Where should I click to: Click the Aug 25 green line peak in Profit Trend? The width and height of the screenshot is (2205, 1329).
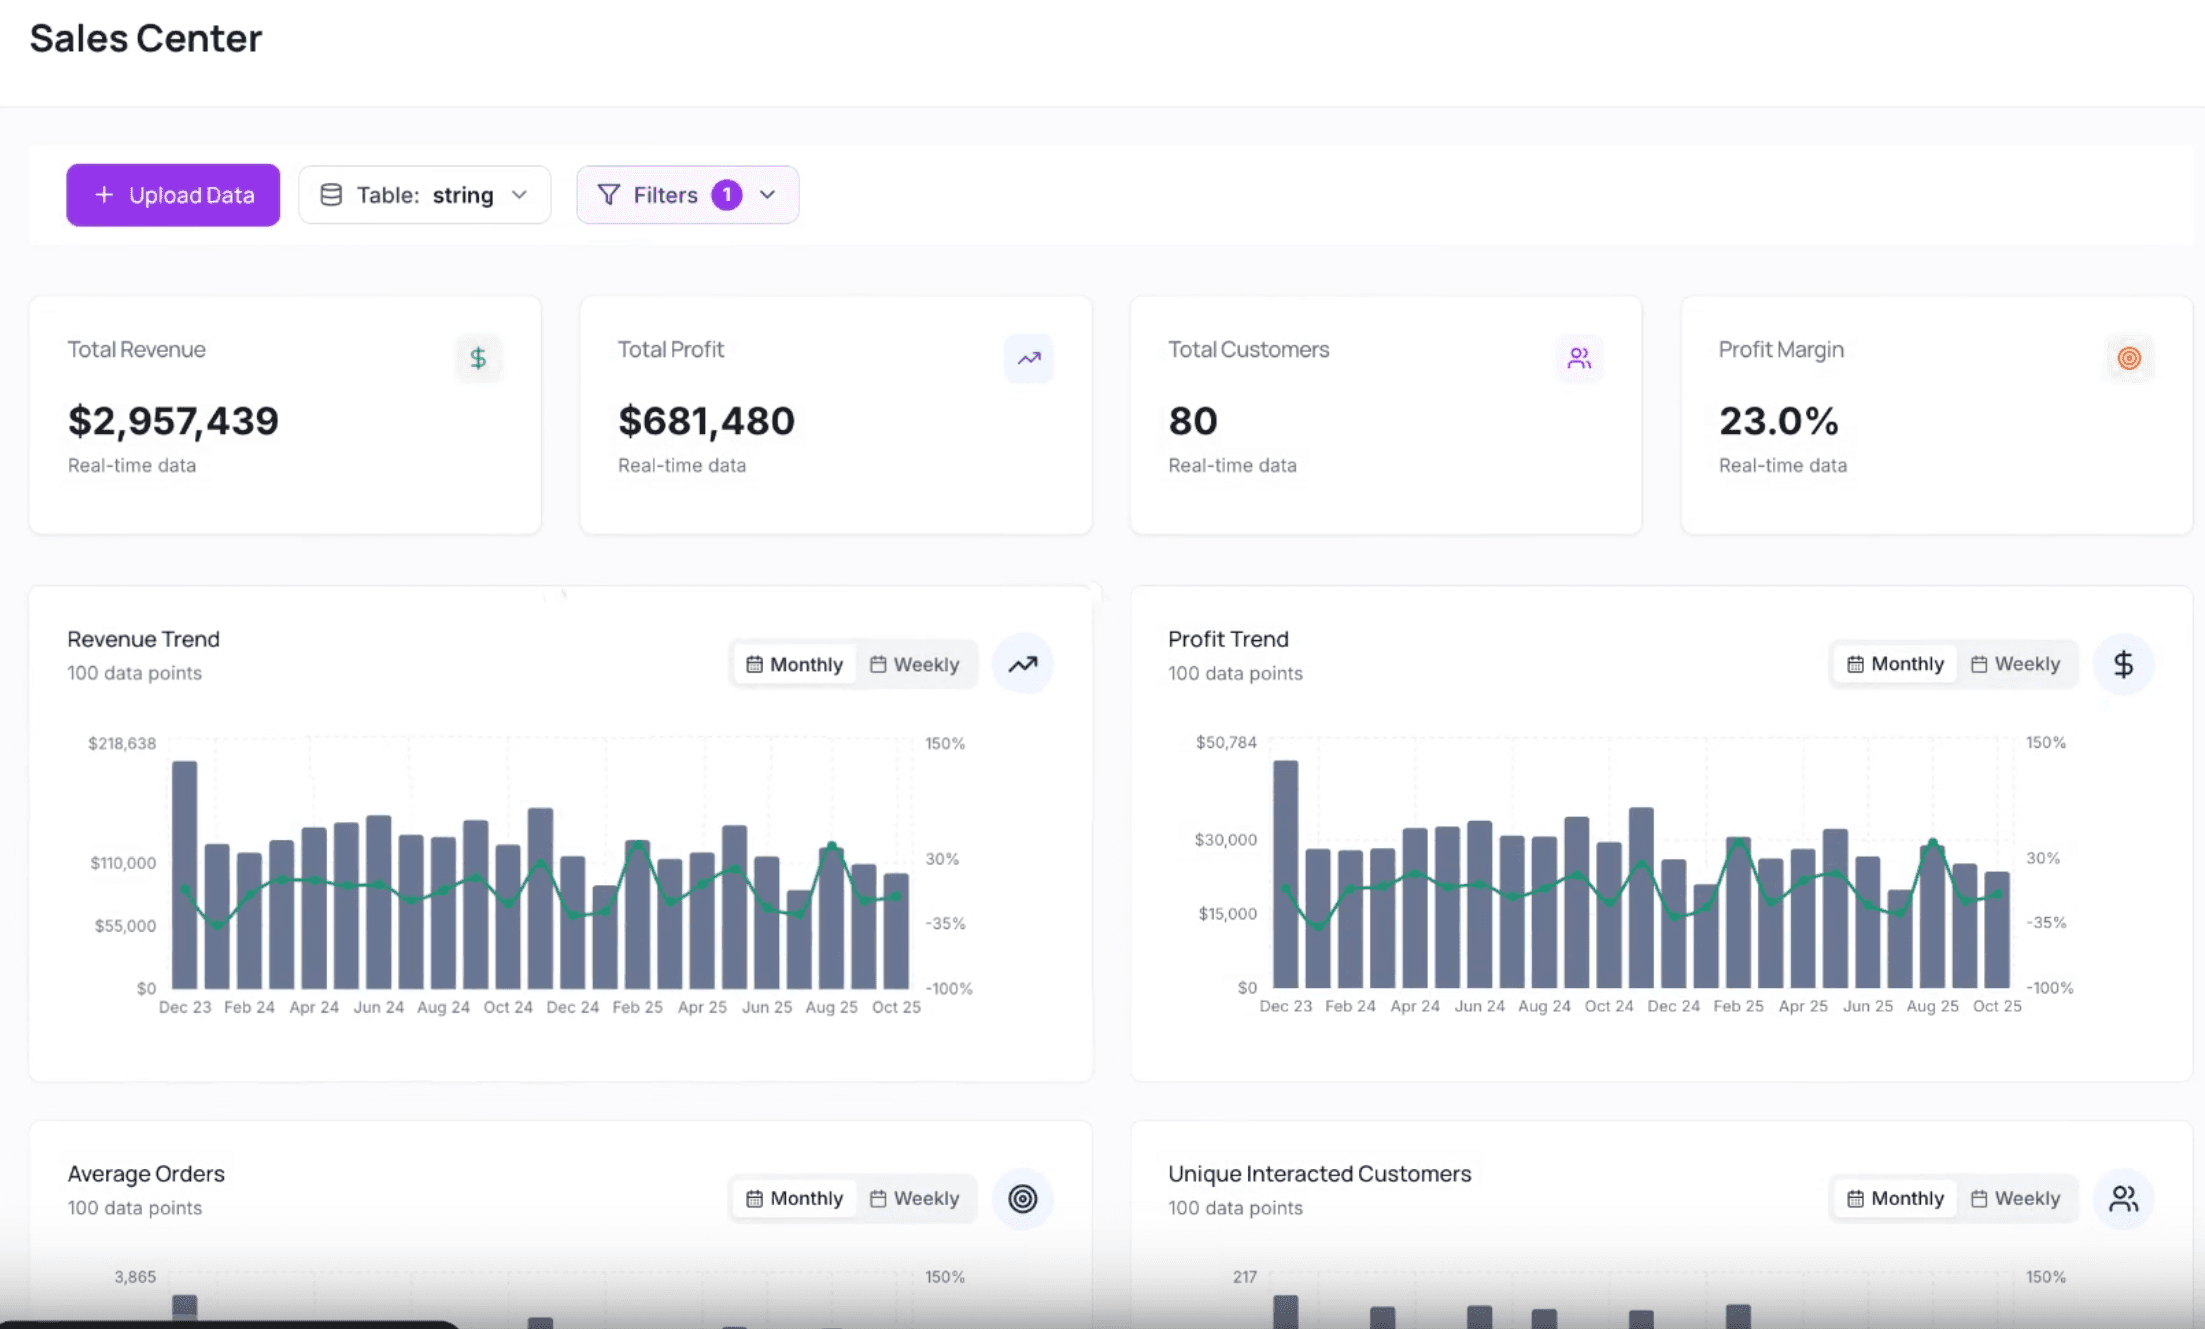tap(1932, 843)
